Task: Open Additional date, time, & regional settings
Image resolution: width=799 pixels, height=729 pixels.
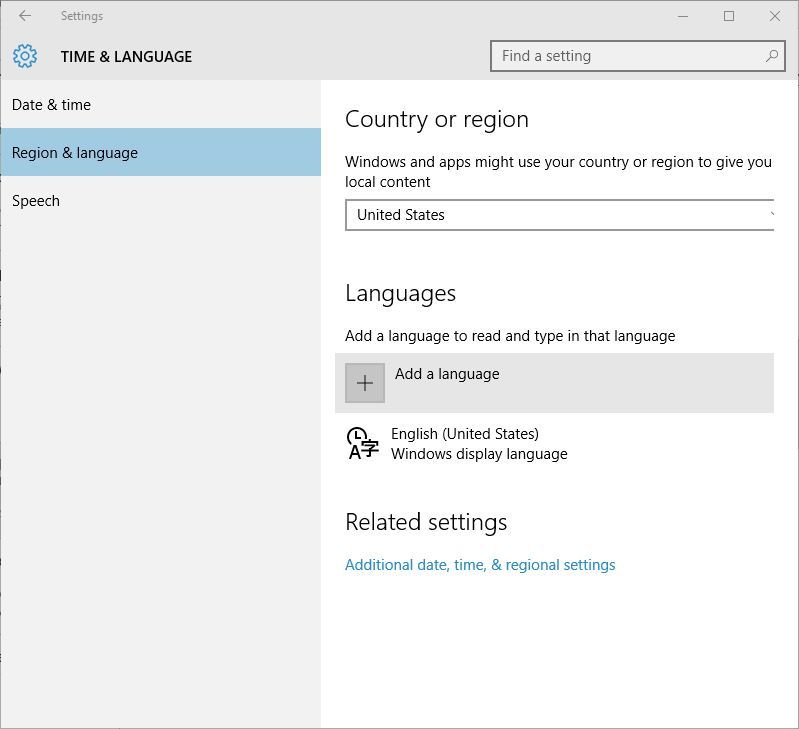Action: tap(480, 565)
